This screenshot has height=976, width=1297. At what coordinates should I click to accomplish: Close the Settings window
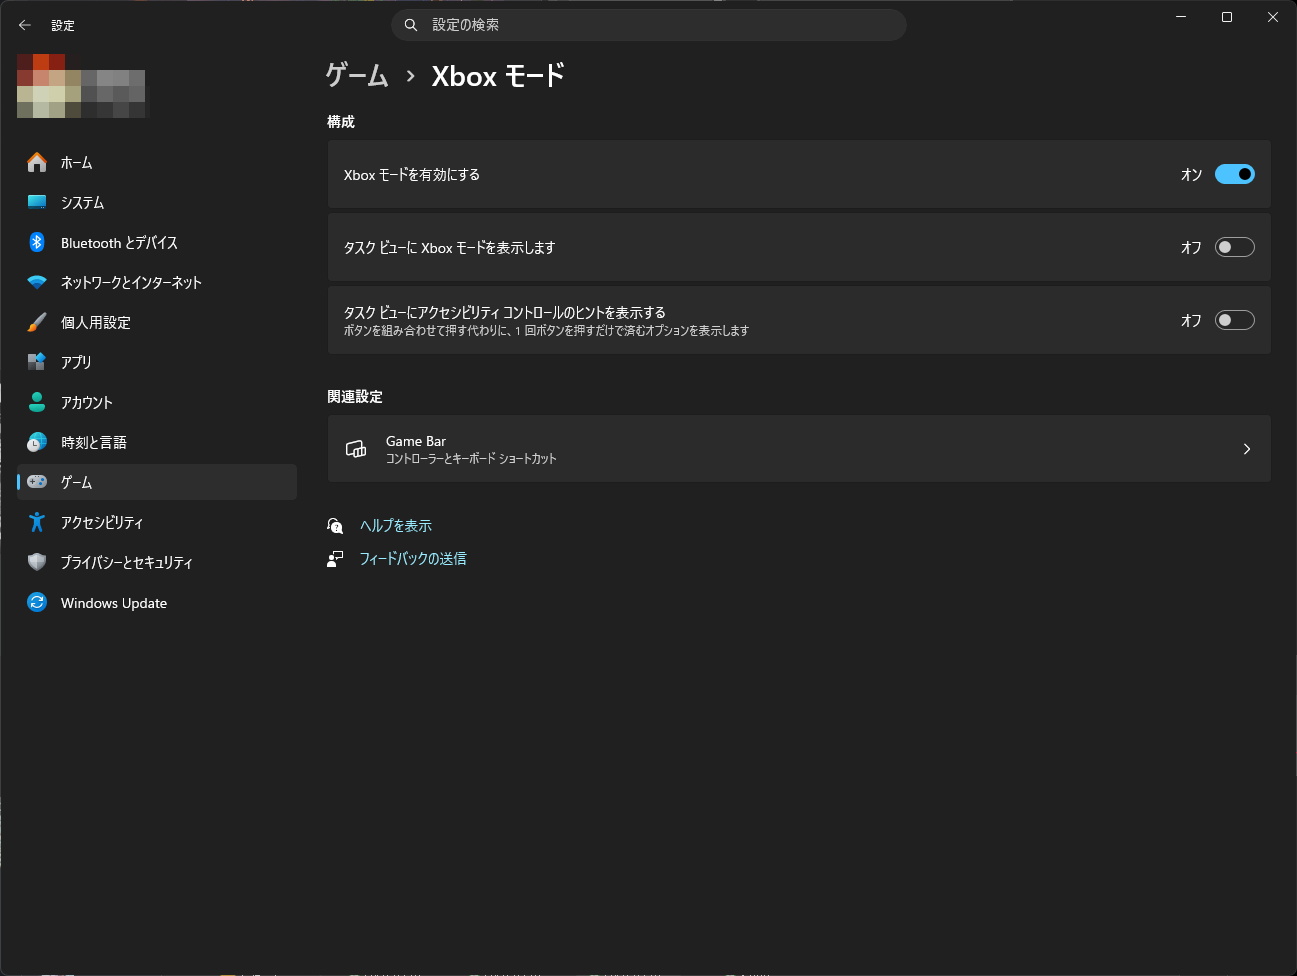tap(1273, 17)
